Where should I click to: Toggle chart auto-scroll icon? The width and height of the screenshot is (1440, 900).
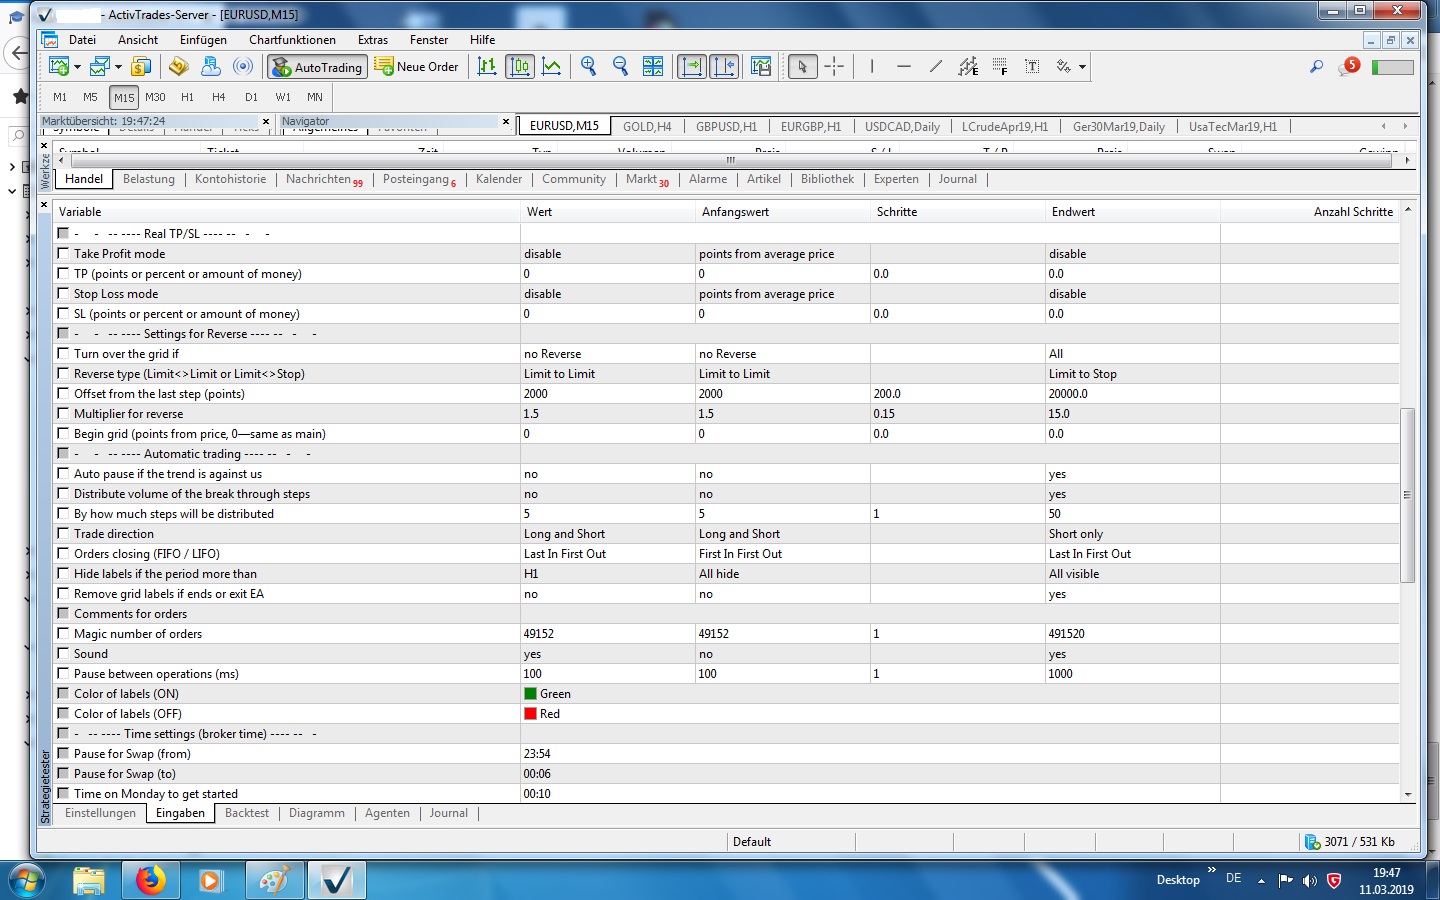tap(692, 67)
